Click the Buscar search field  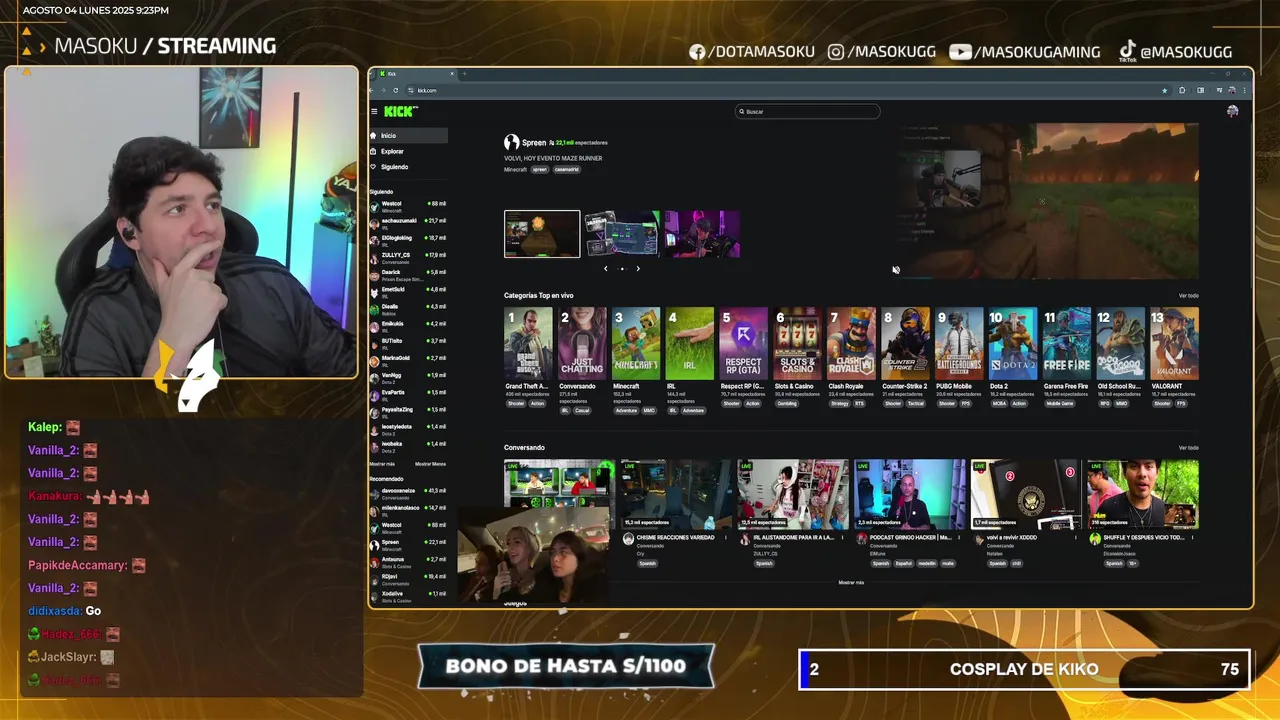808,111
